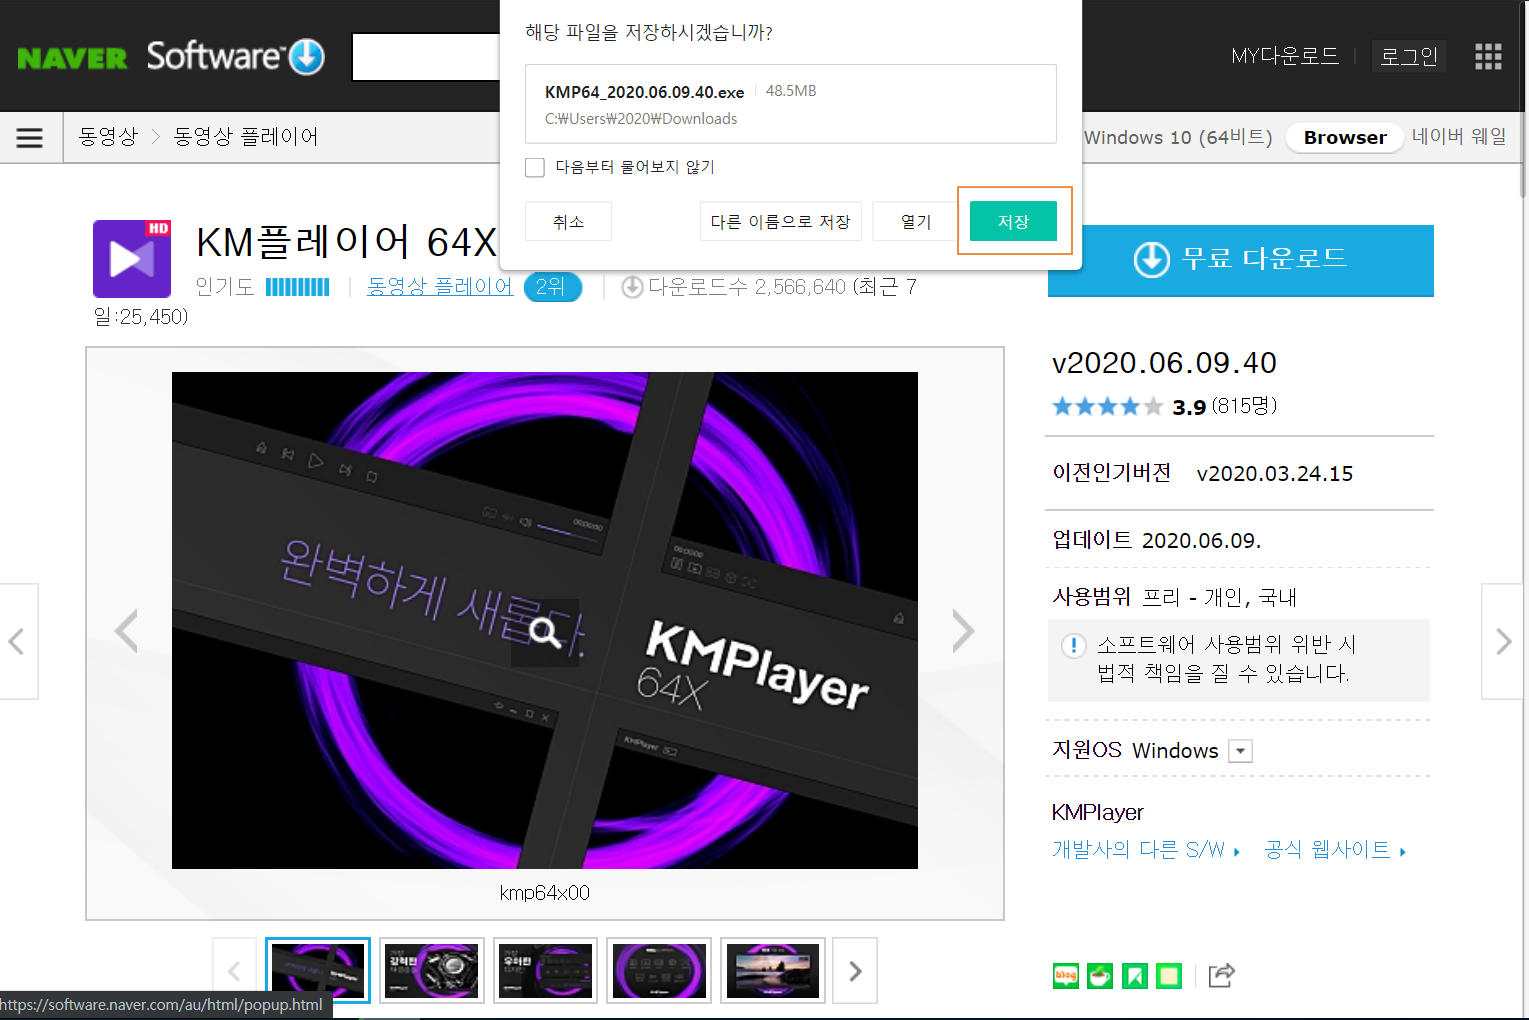The width and height of the screenshot is (1529, 1020).
Task: Click the magnifier zoom icon on screenshot
Action: pos(544,633)
